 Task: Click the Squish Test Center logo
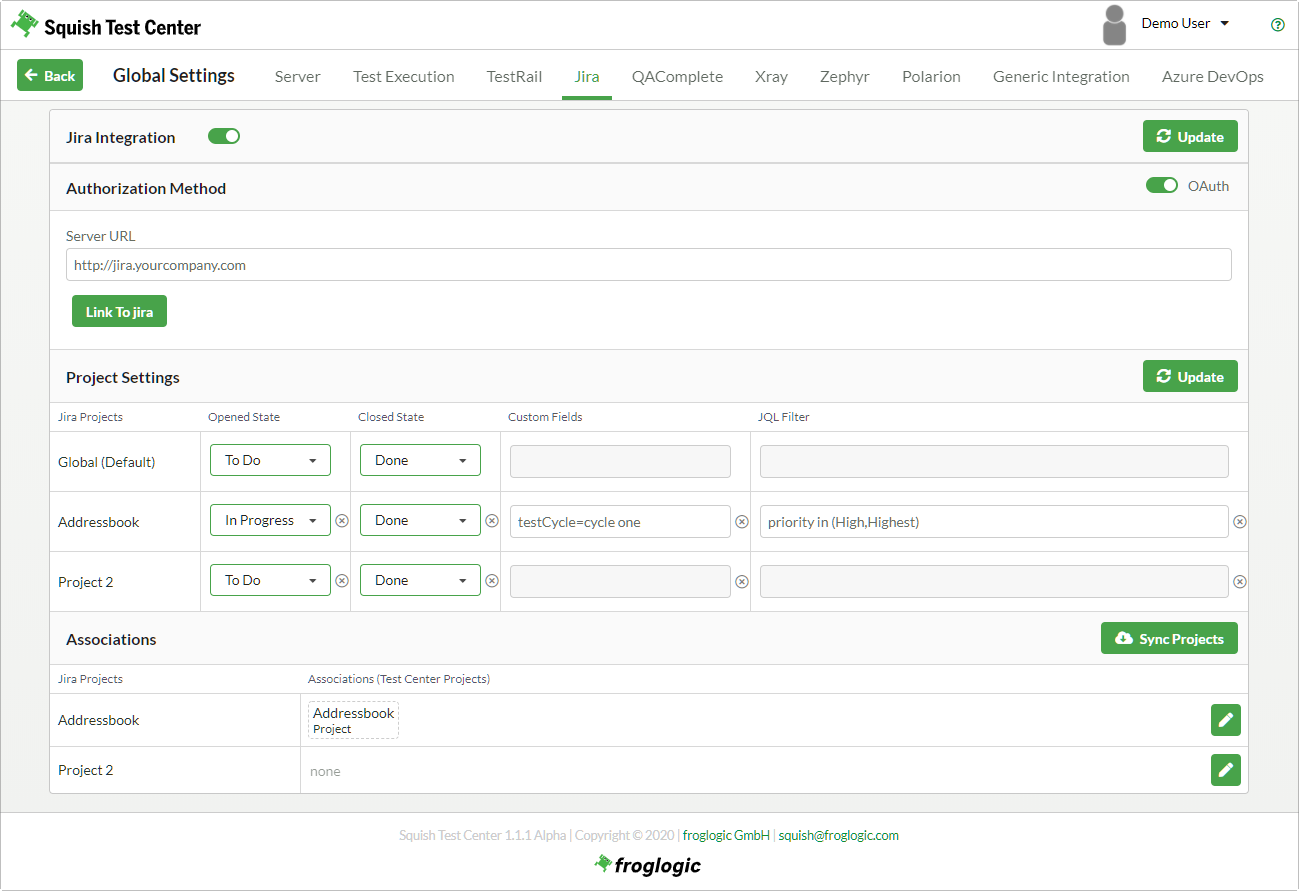click(x=106, y=26)
